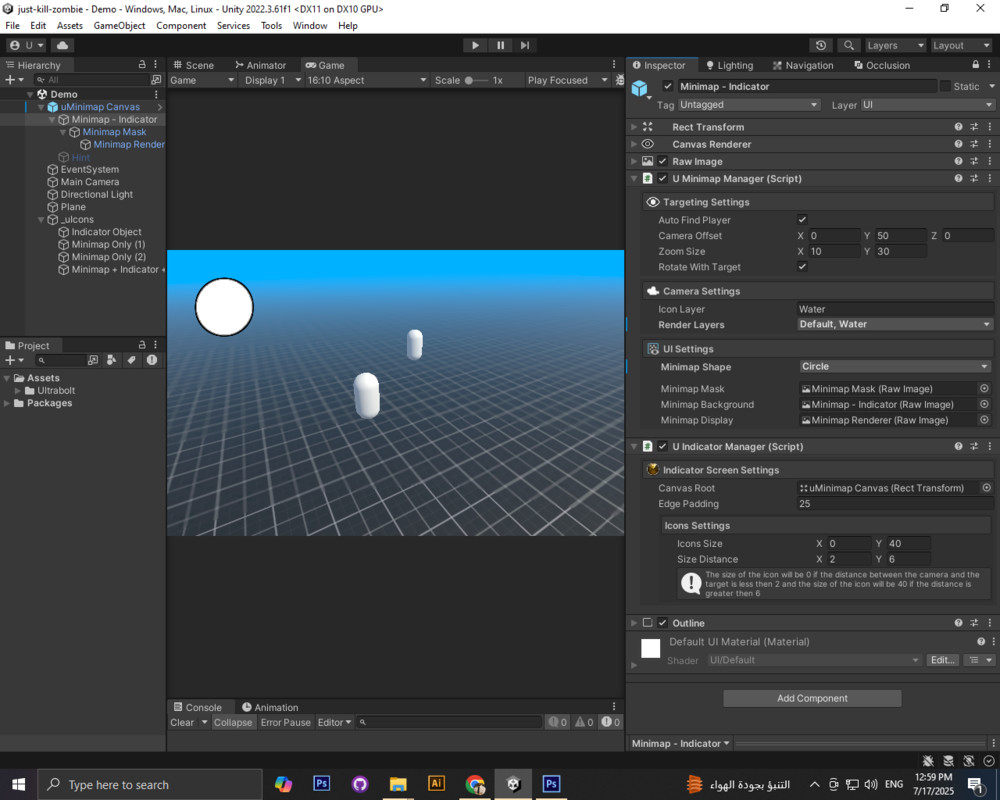Open help for Rect Transform component
This screenshot has width=1000, height=800.
958,127
